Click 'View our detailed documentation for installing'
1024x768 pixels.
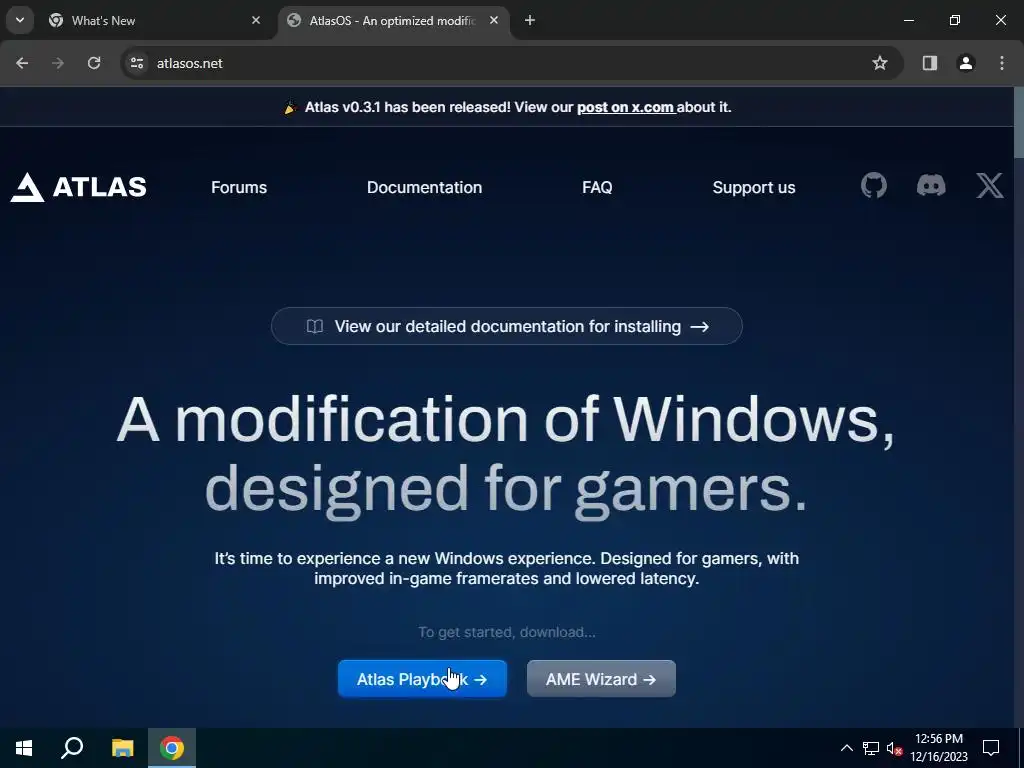coord(507,326)
